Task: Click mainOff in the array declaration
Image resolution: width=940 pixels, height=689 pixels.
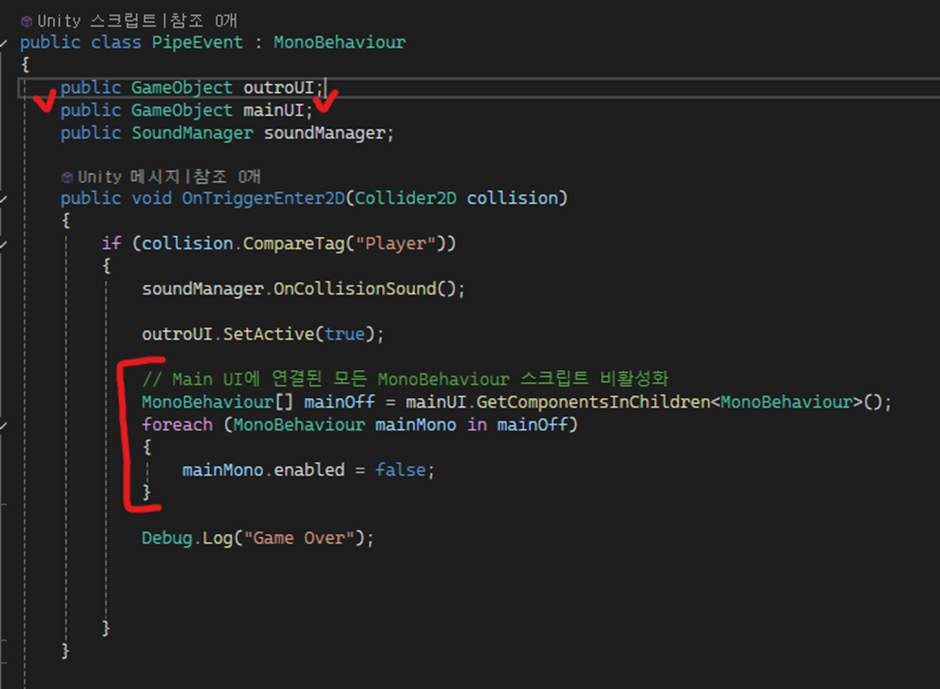Action: (339, 402)
